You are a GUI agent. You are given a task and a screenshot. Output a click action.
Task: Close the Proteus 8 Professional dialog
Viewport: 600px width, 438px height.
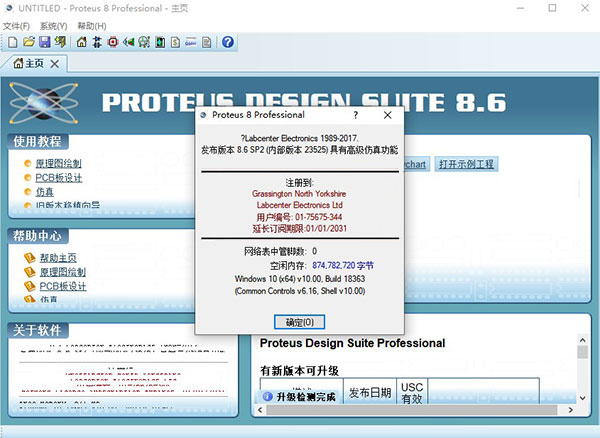pos(388,115)
